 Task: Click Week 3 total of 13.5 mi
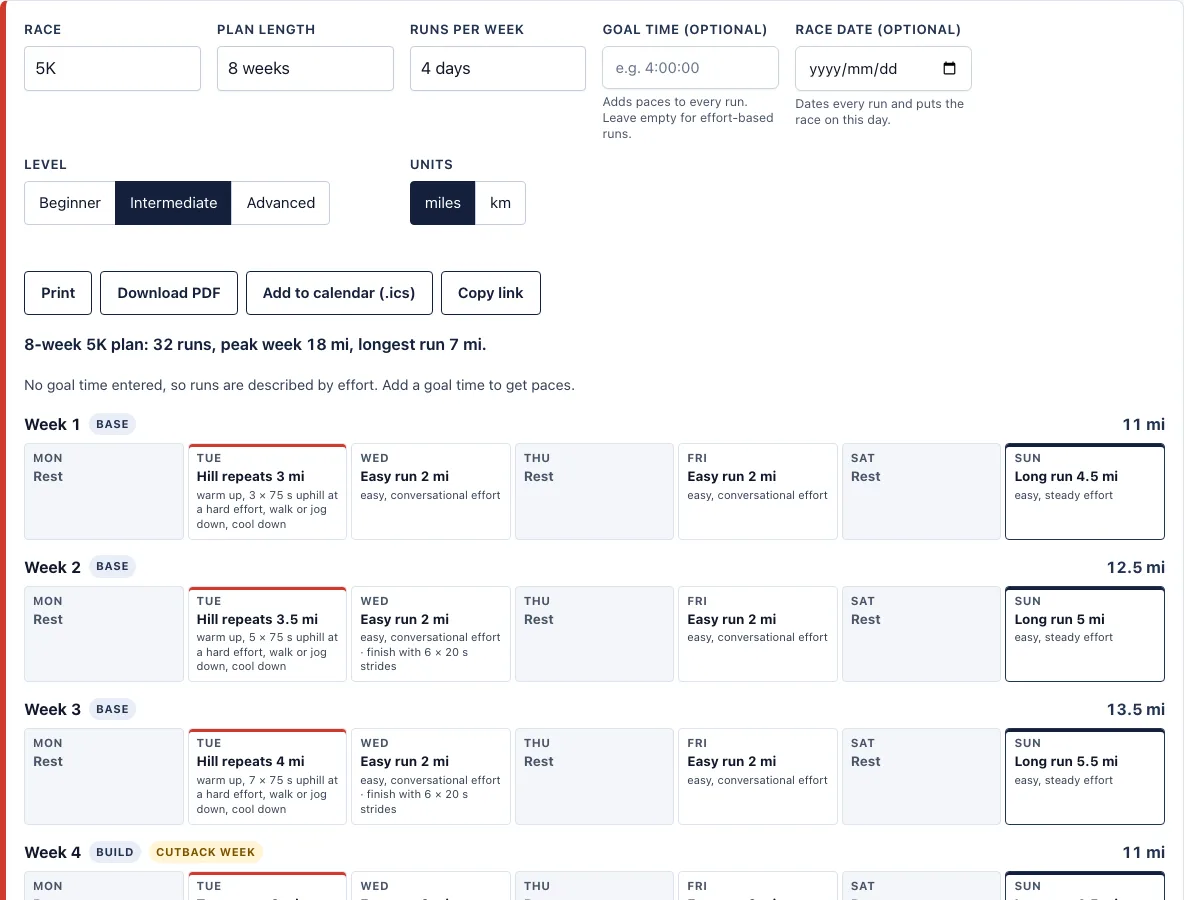(1136, 710)
